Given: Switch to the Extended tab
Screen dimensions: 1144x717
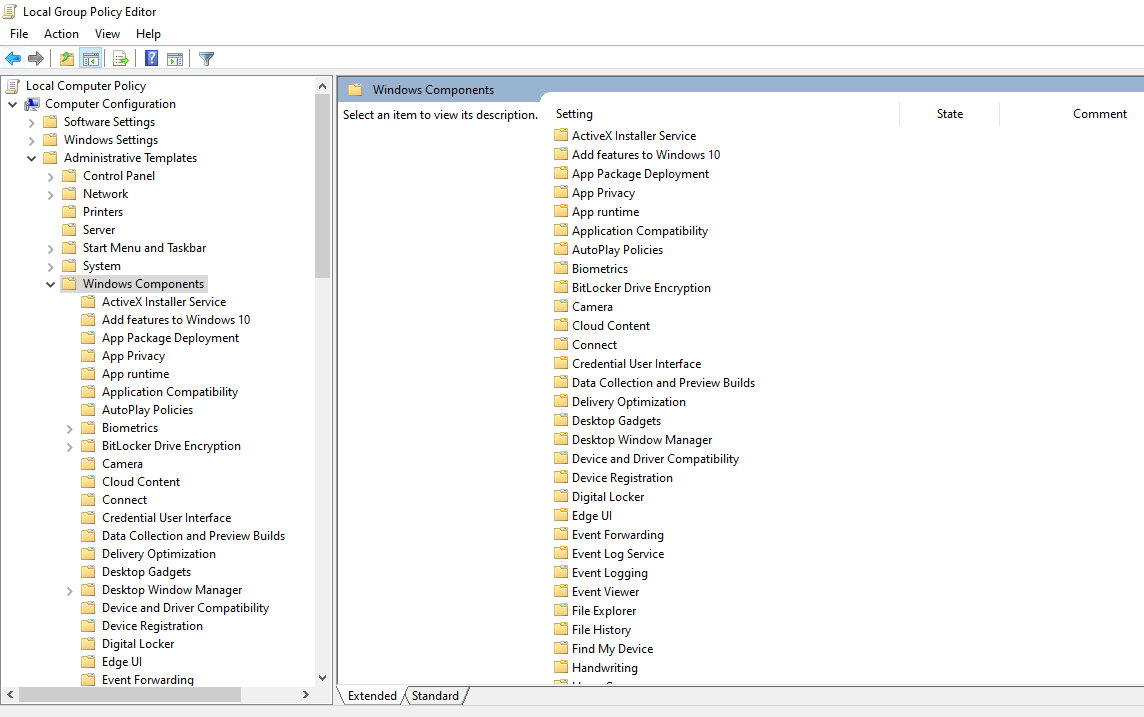Looking at the screenshot, I should point(372,695).
